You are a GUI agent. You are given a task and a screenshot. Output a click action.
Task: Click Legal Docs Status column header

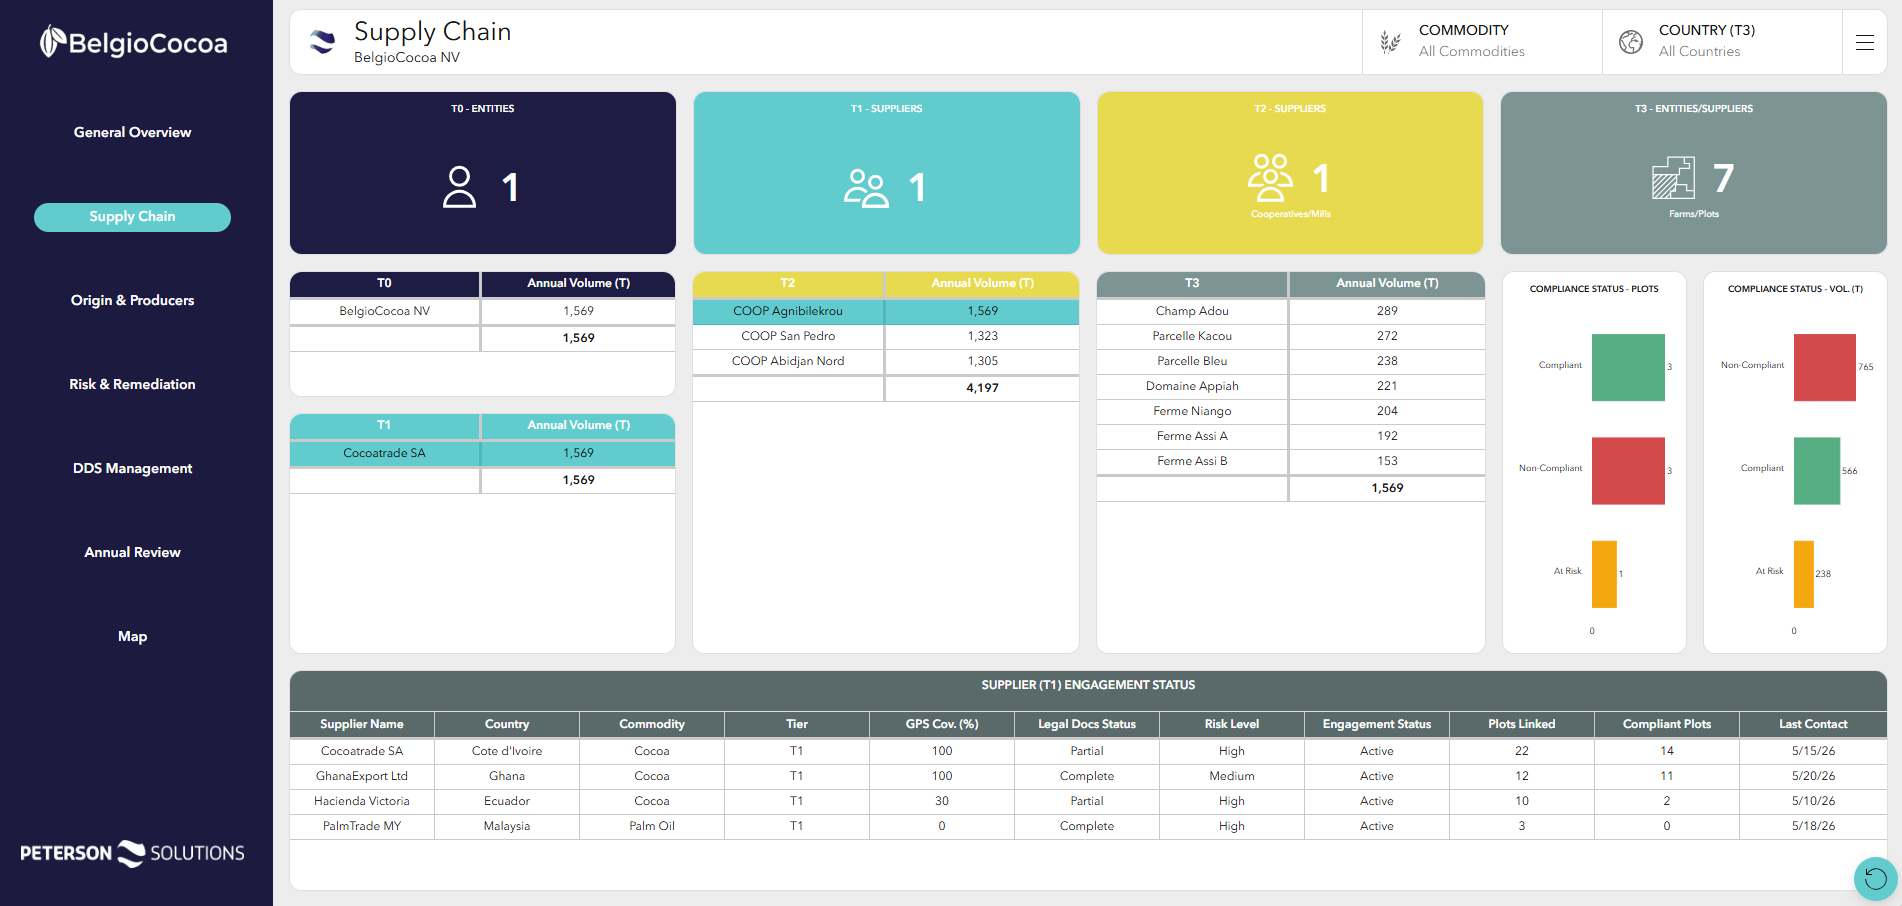point(1087,724)
